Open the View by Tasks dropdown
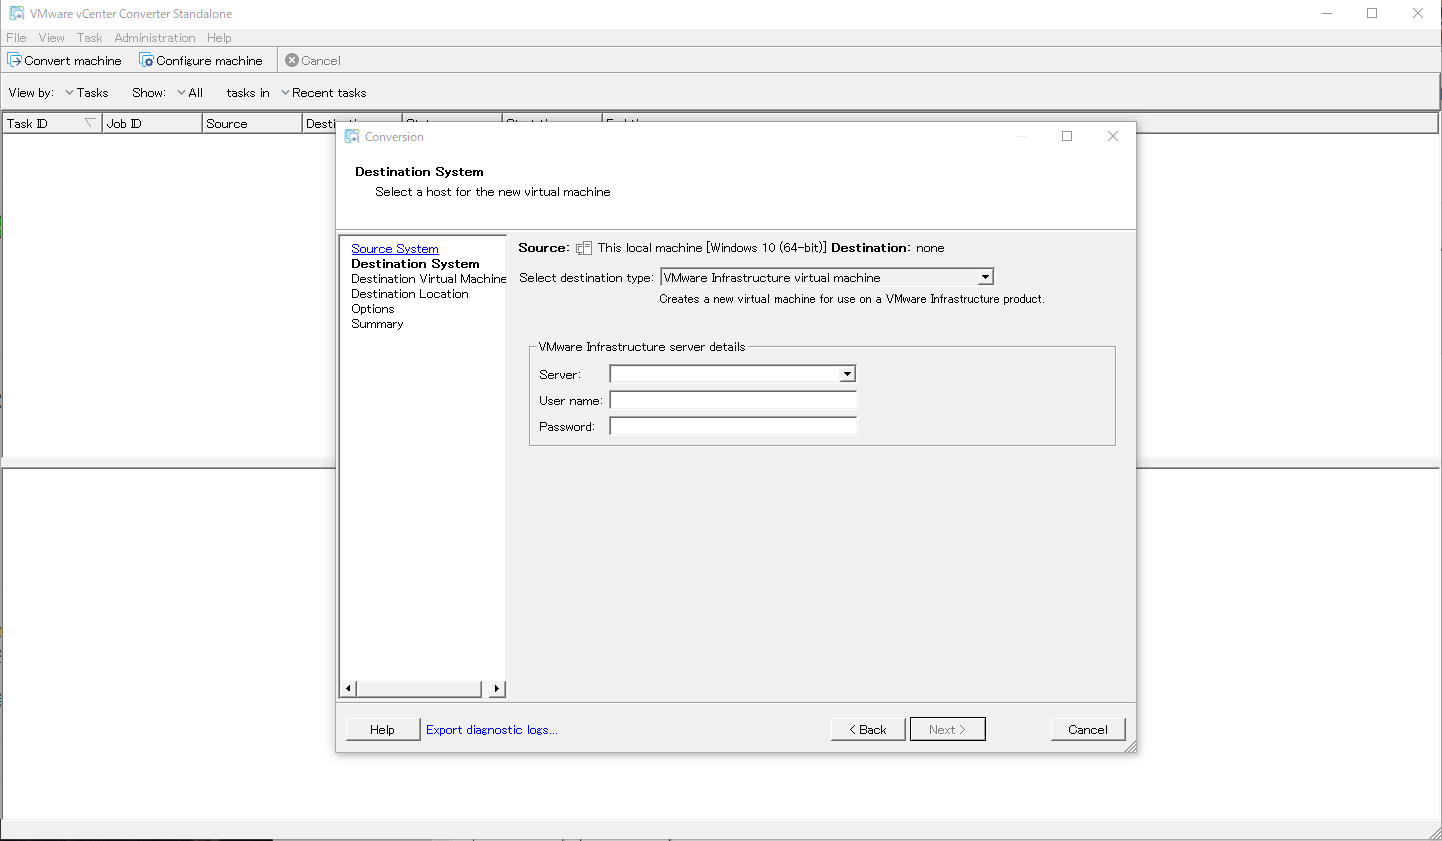 [x=86, y=93]
